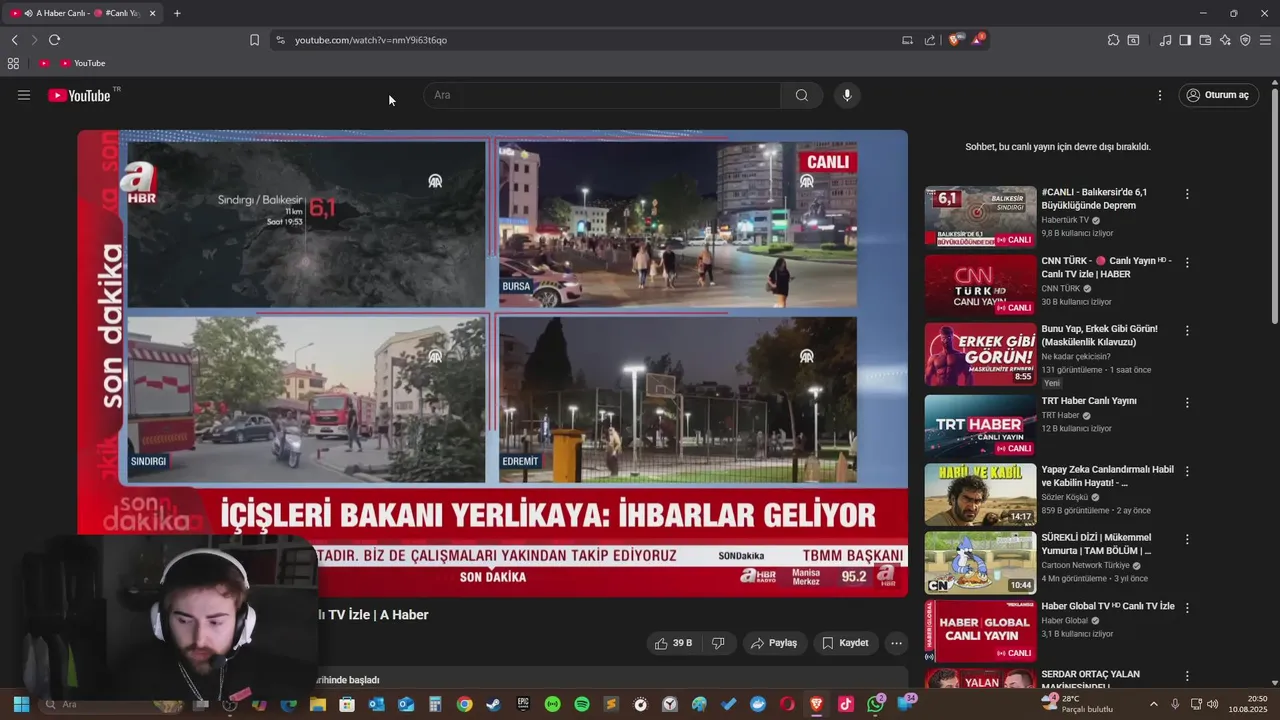Open more actions menu beside Kaydet
The height and width of the screenshot is (720, 1280).
point(896,643)
